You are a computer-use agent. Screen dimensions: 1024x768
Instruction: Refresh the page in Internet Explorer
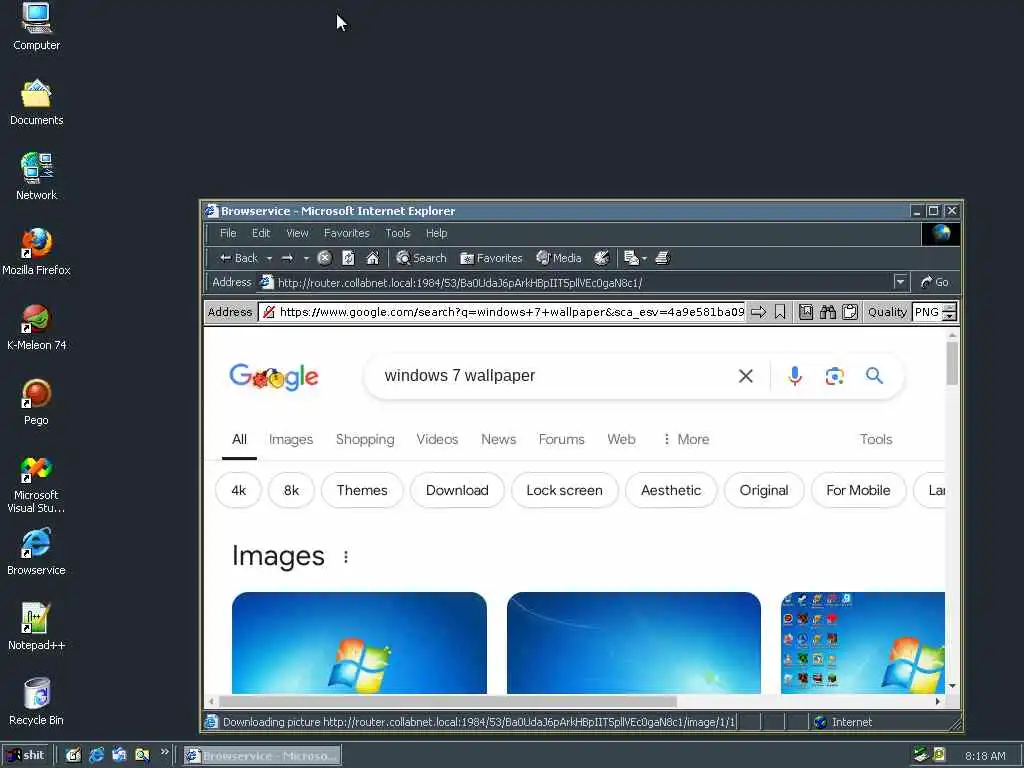(348, 258)
